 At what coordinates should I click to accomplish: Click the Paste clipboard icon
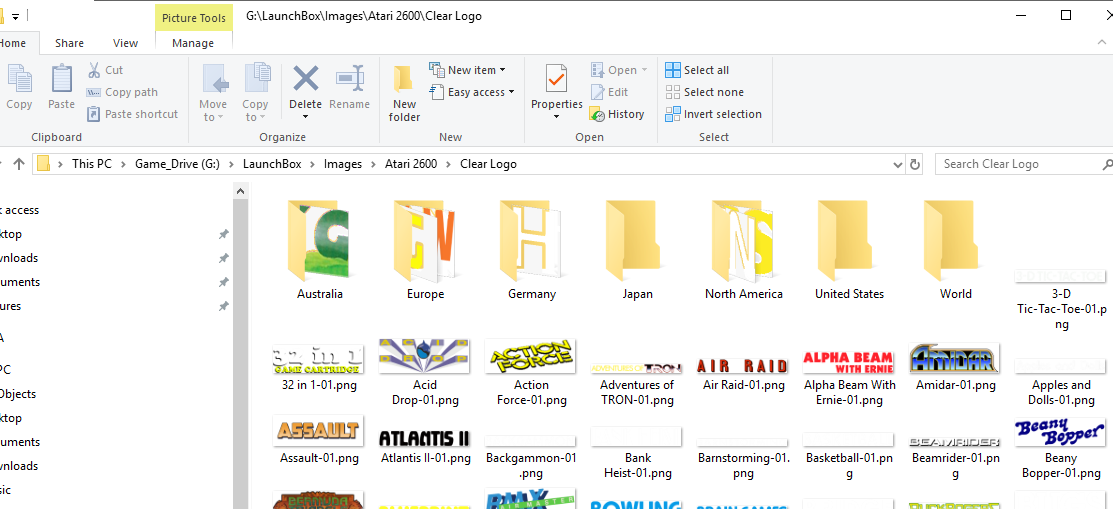coord(62,79)
